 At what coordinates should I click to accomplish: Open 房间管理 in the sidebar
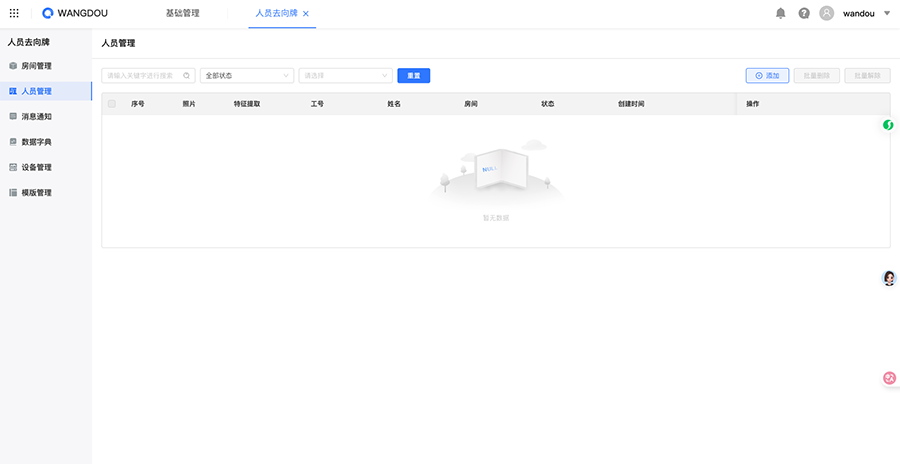tap(46, 66)
